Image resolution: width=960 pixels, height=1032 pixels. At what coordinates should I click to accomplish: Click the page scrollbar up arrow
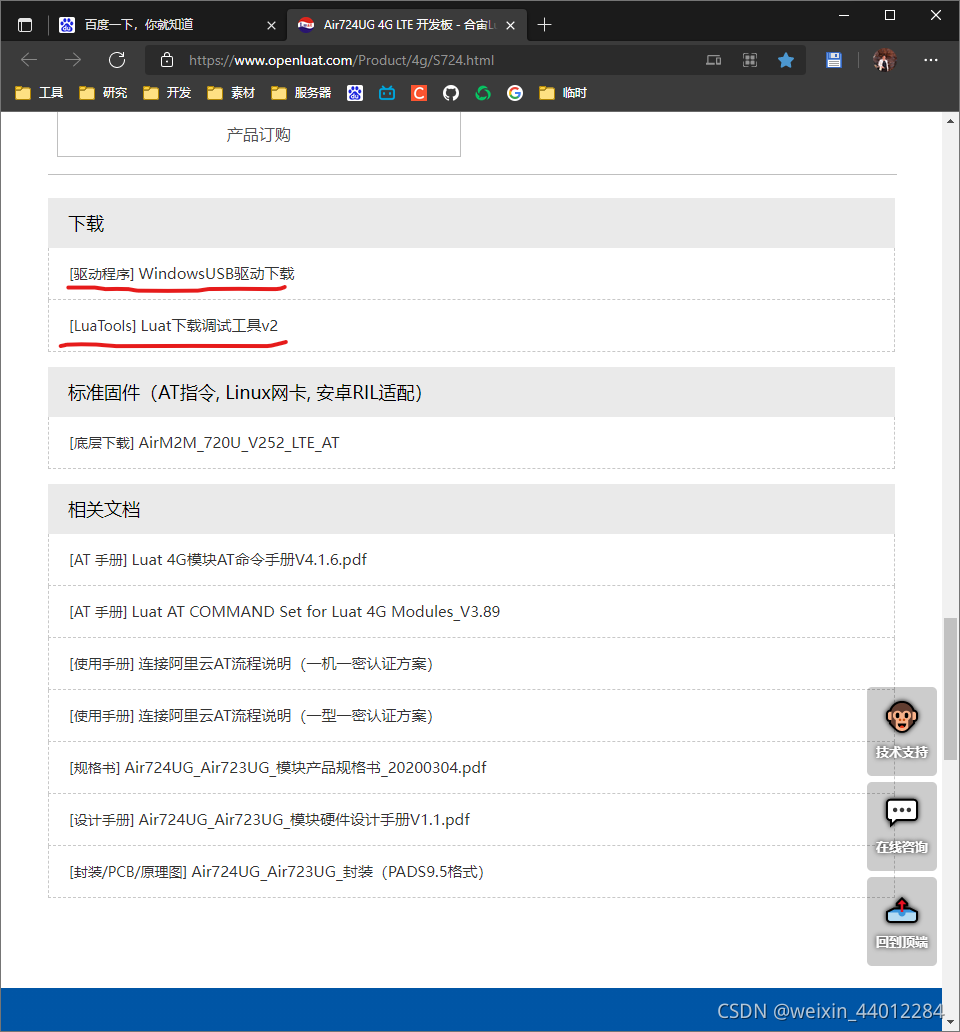click(x=950, y=121)
